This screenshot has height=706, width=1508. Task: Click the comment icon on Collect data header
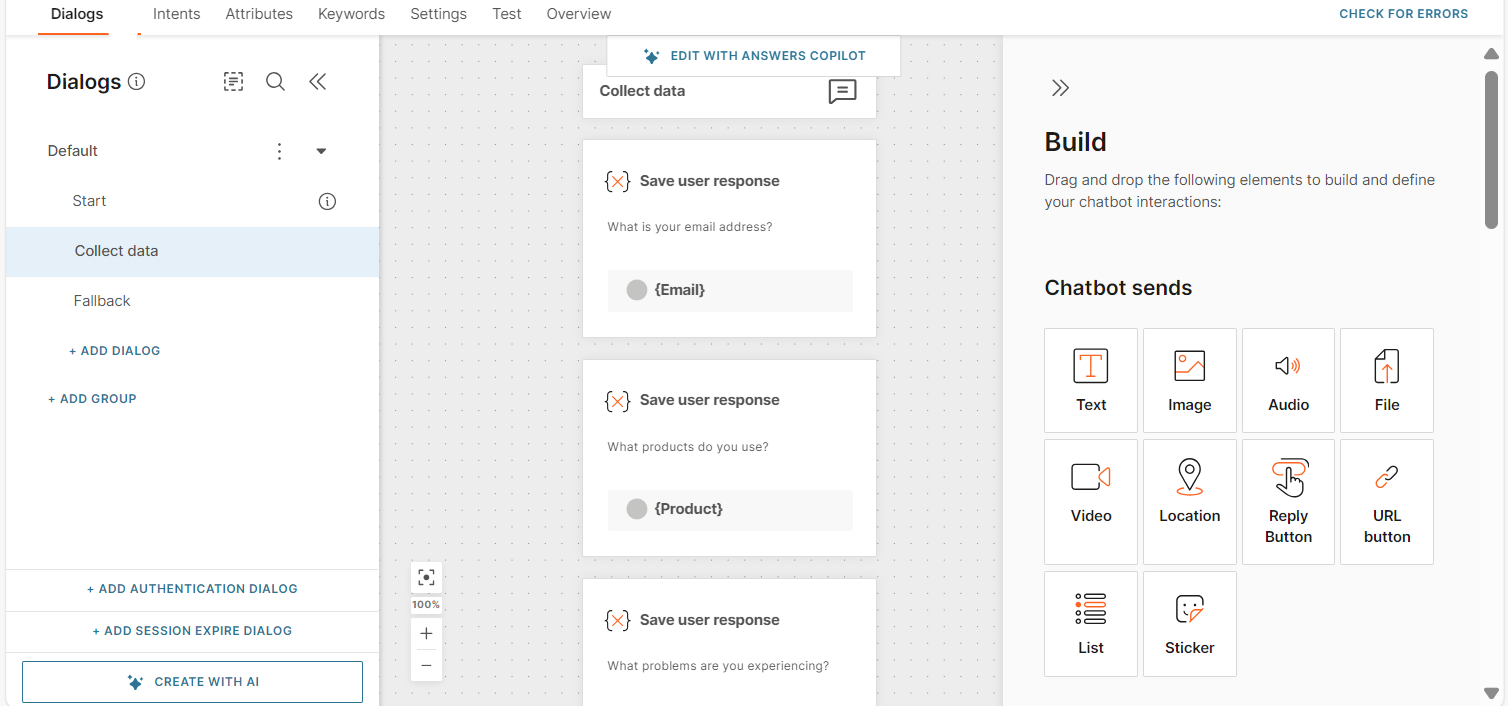(843, 91)
